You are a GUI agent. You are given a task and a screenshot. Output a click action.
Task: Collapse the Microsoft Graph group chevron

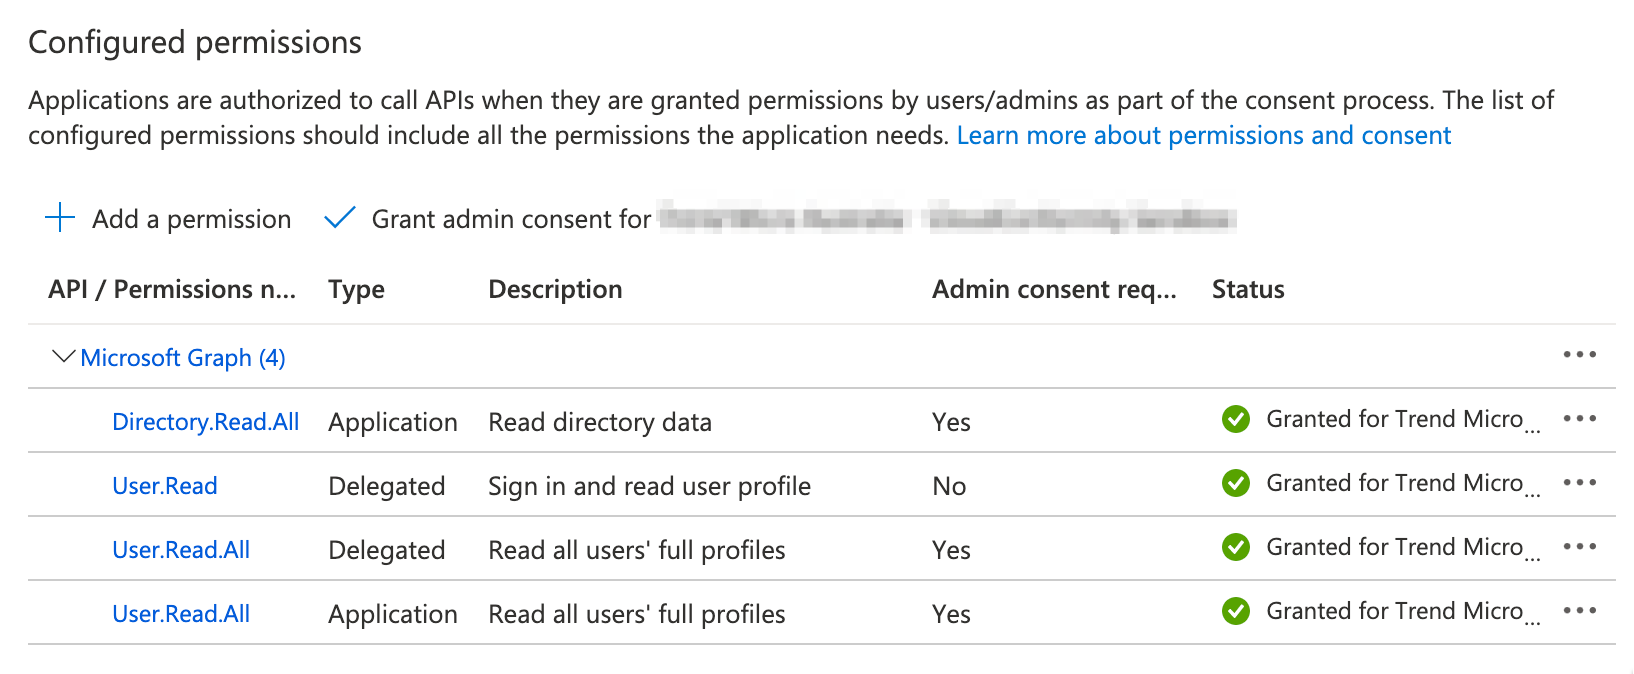[63, 356]
